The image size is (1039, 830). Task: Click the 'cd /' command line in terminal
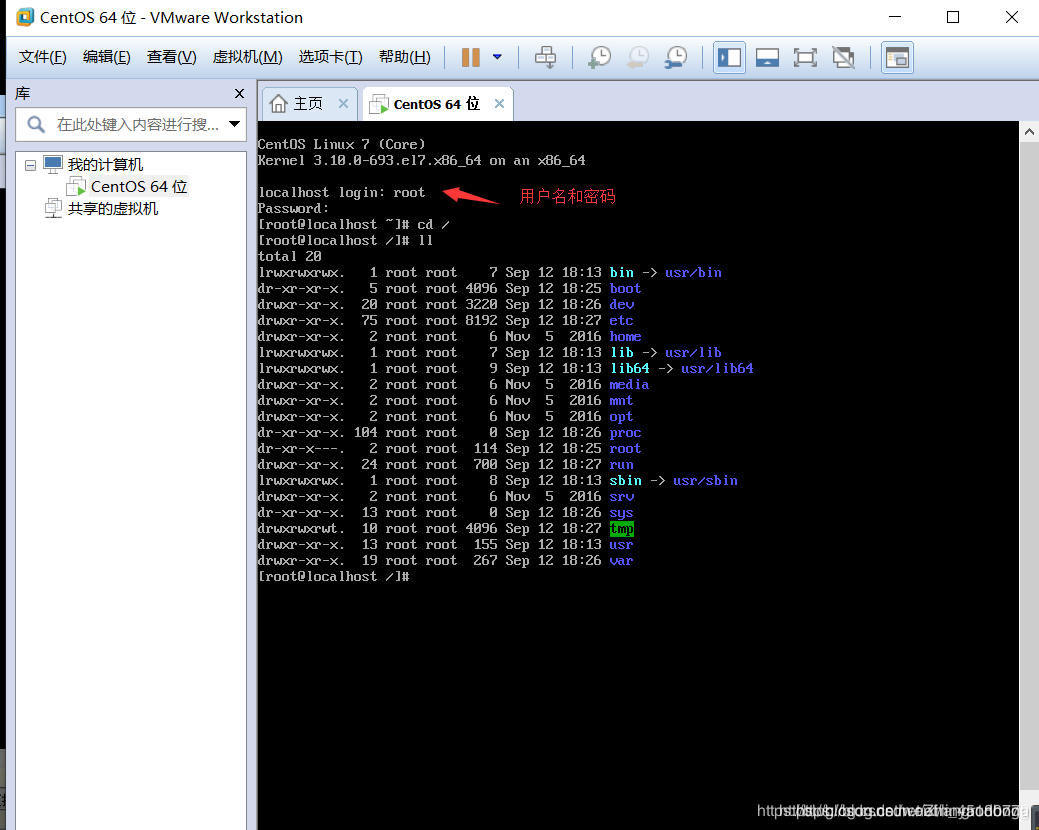[x=354, y=225]
